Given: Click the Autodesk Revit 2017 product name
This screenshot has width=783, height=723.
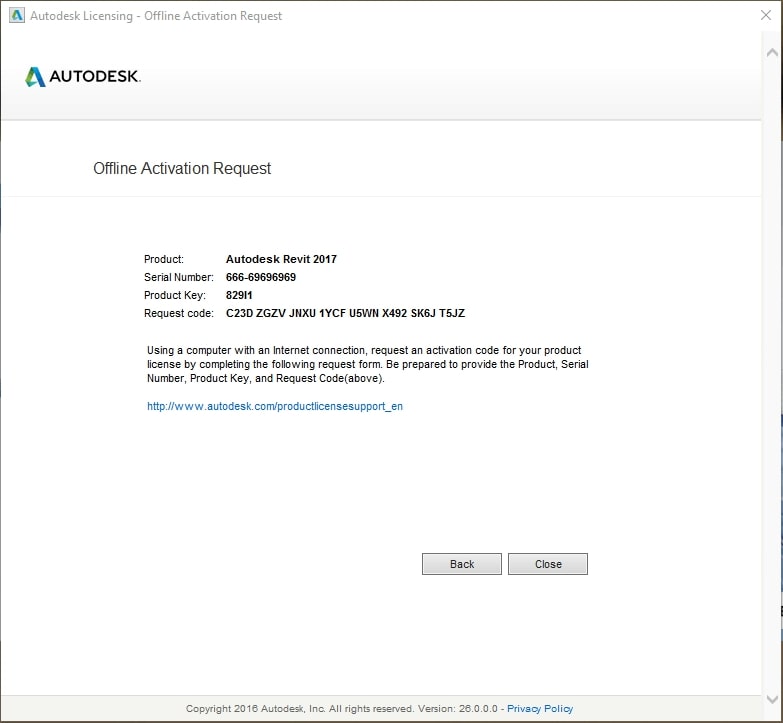Looking at the screenshot, I should (x=281, y=259).
